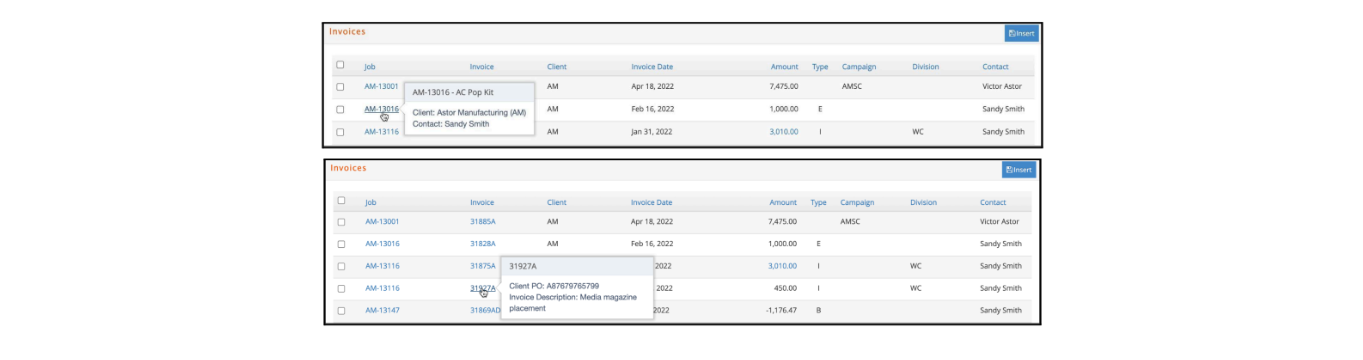Click the Insert button in the upper Invoices panel
Screen dimensions: 1363x360
pyautogui.click(x=1021, y=33)
